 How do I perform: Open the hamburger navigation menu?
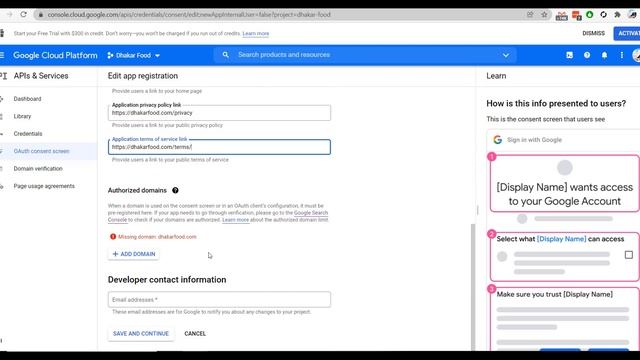pyautogui.click(x=2, y=55)
